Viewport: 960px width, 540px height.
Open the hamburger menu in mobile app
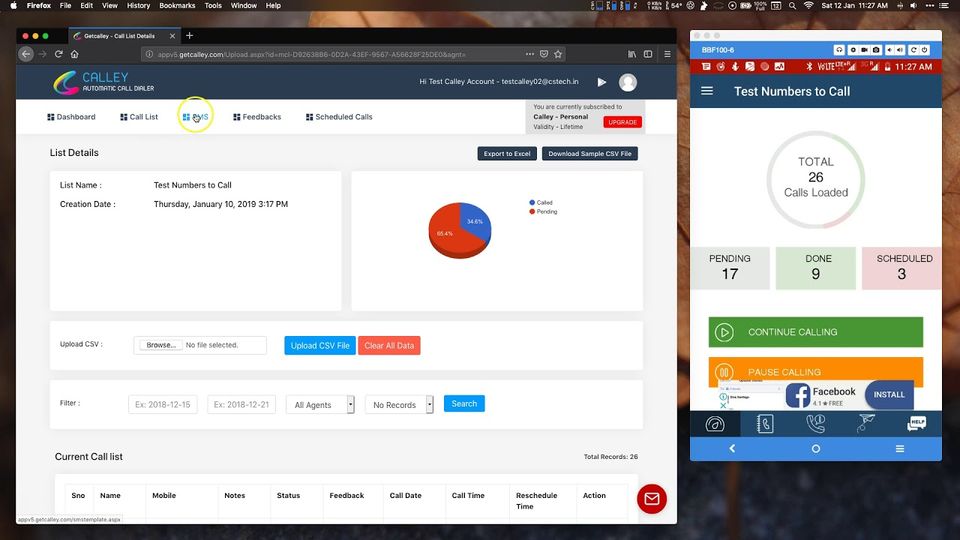click(x=707, y=91)
